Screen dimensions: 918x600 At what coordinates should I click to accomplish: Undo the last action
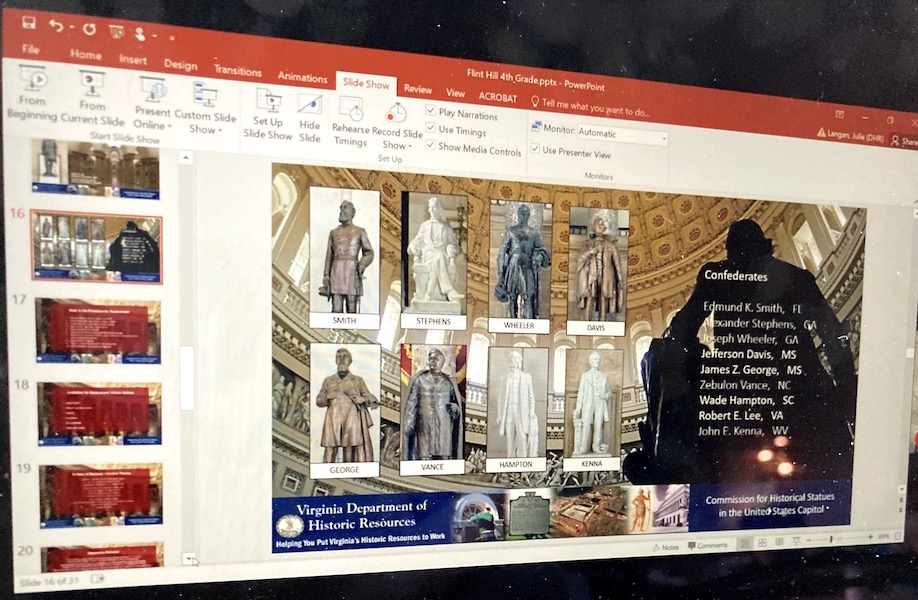pyautogui.click(x=55, y=25)
